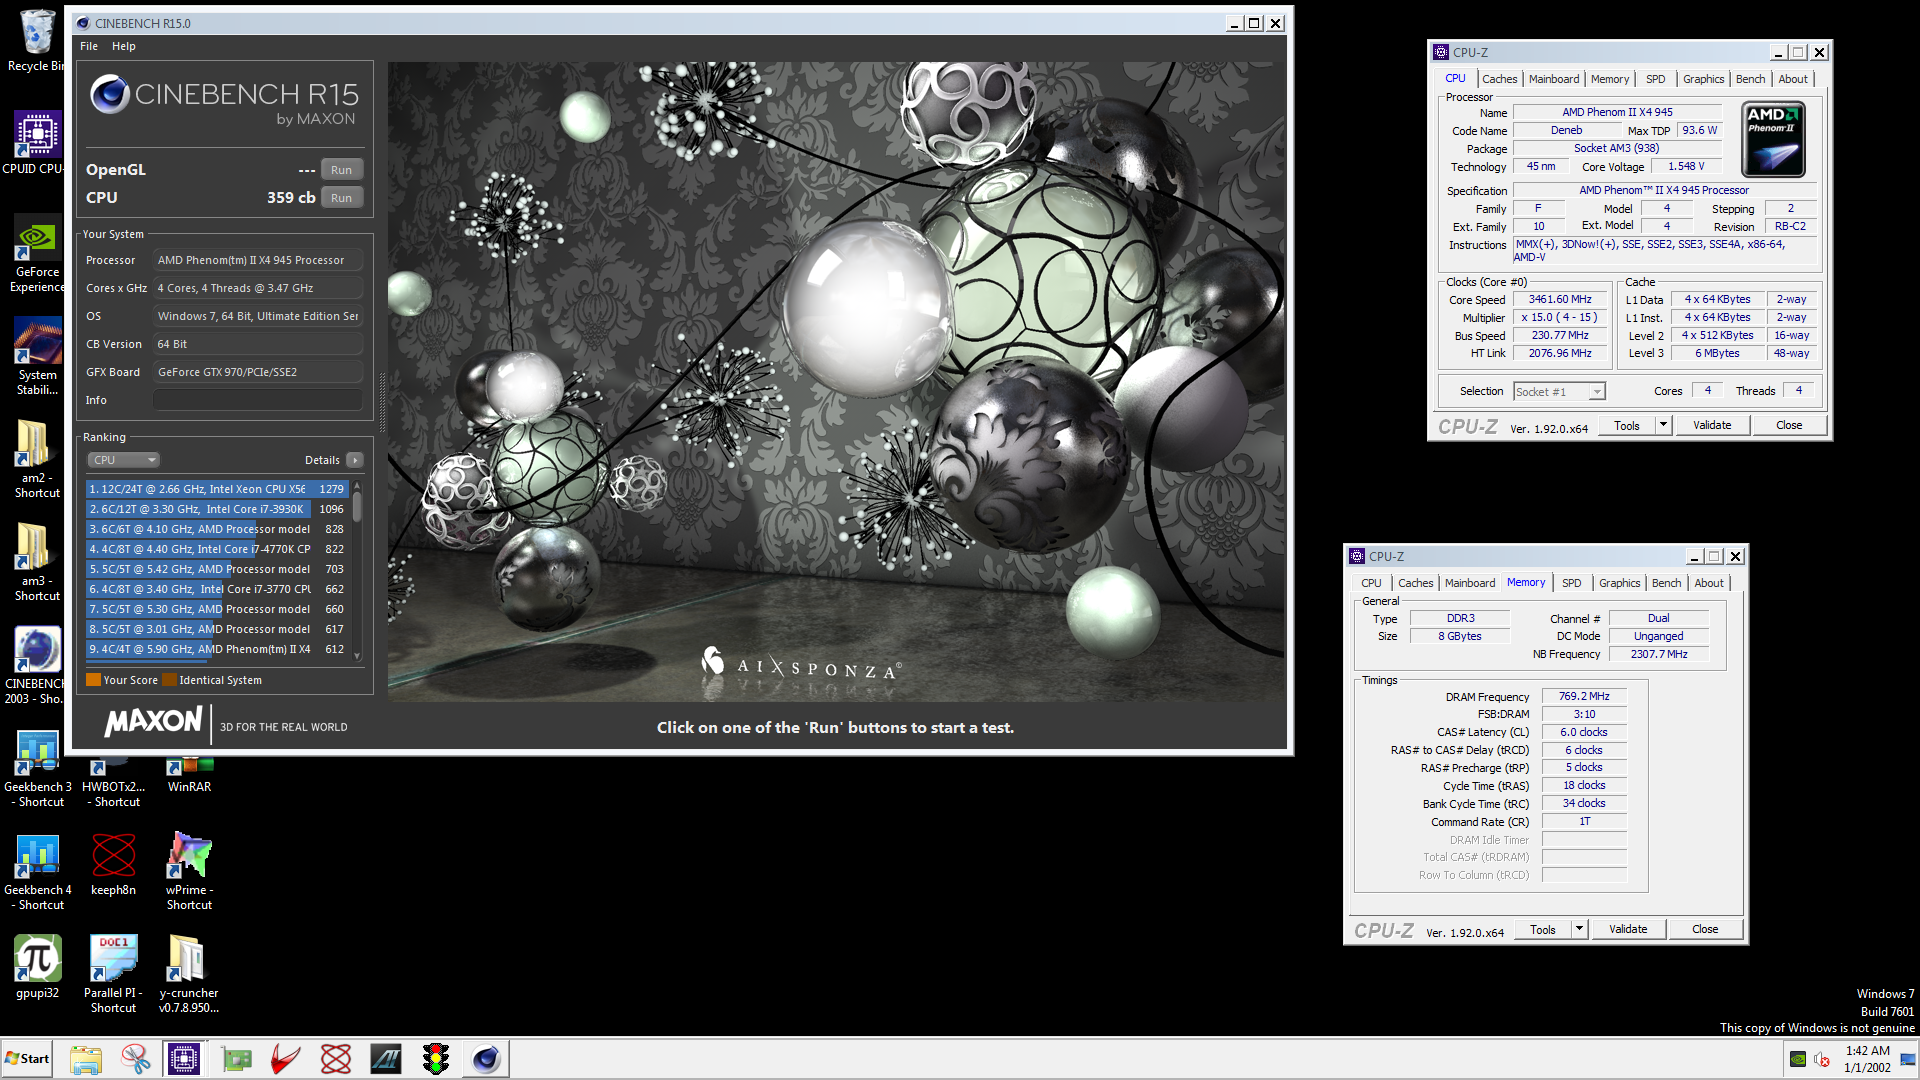1920x1080 pixels.
Task: Launch the wPrime shortcut icon
Action: 189,871
